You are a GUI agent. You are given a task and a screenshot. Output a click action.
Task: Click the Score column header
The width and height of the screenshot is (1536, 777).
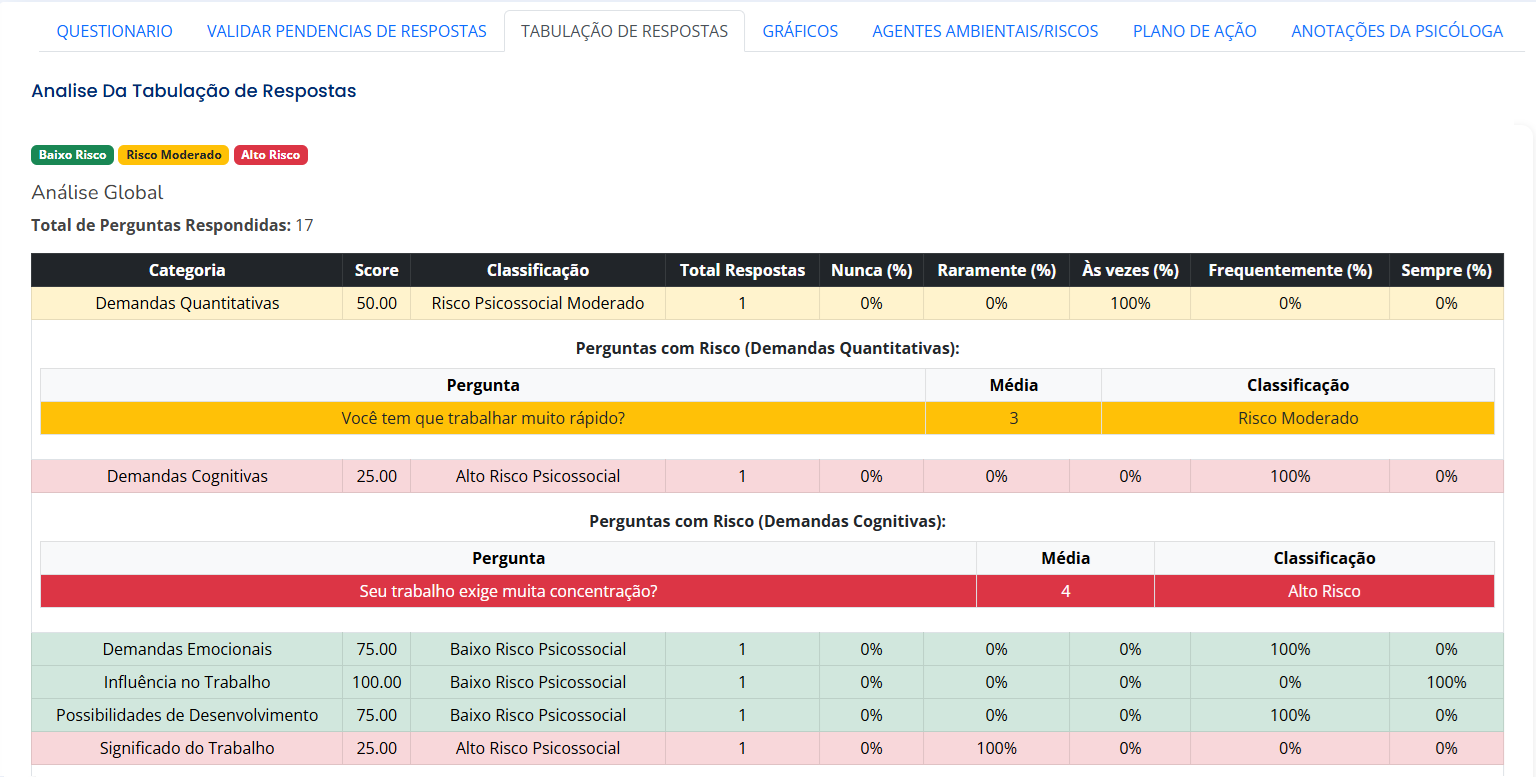[376, 270]
